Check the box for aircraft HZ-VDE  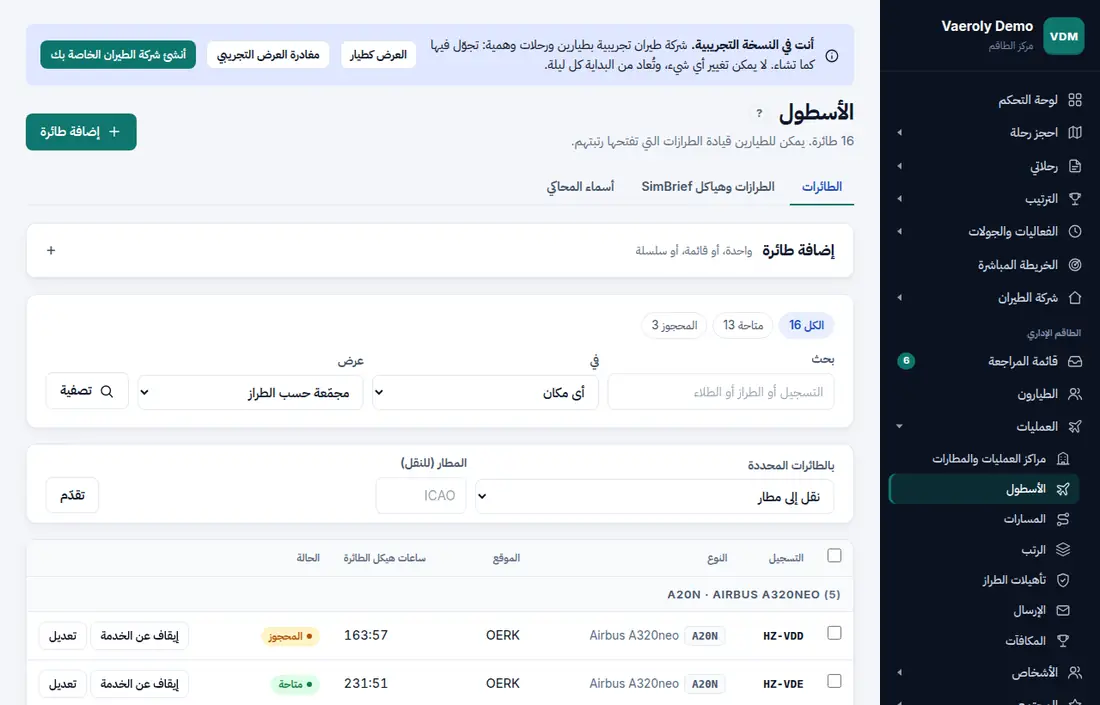point(833,681)
